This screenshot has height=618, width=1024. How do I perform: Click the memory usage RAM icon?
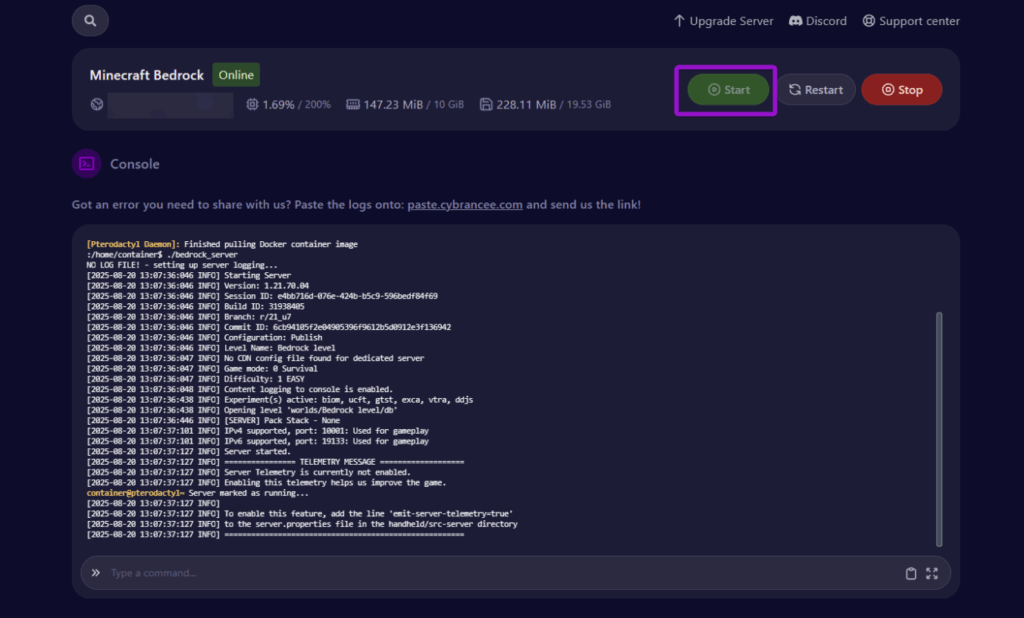click(x=353, y=105)
